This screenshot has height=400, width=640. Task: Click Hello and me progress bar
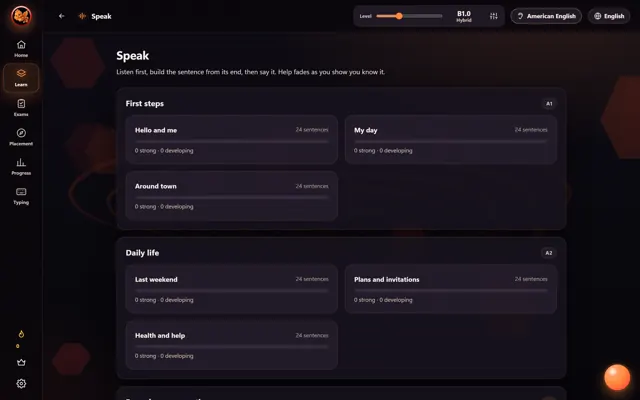click(x=231, y=141)
